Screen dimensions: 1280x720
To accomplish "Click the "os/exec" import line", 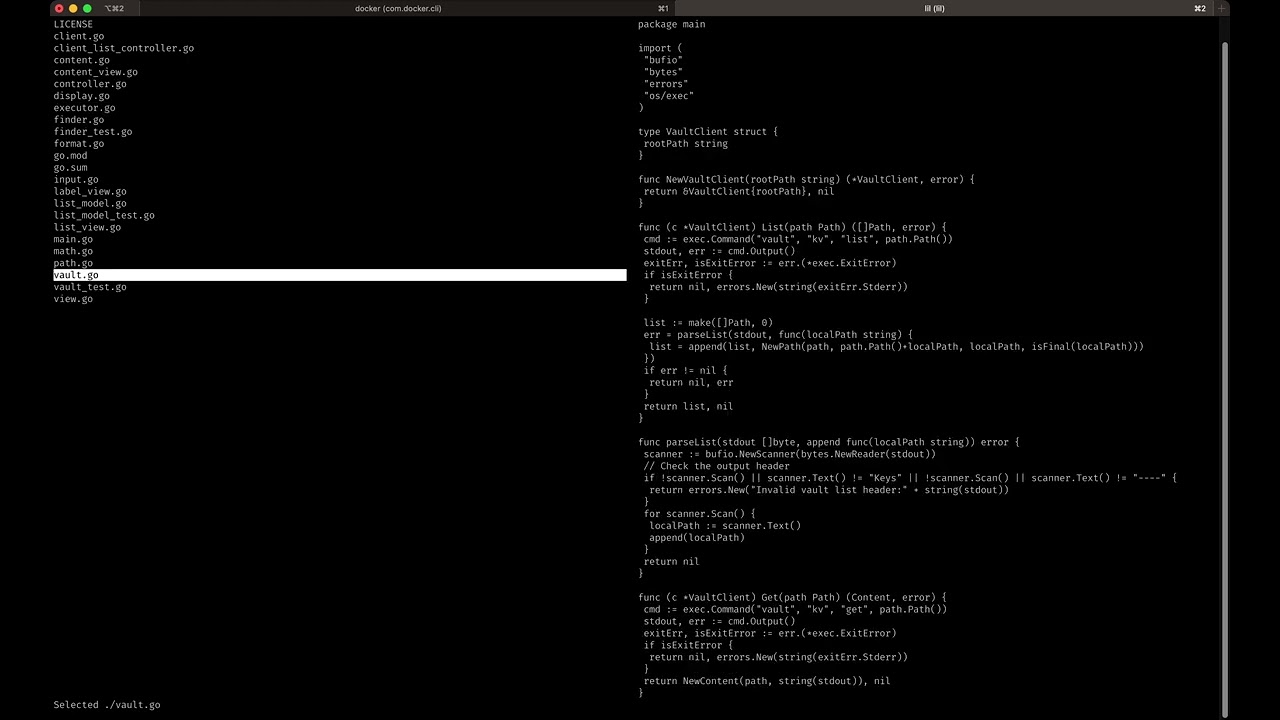I will coord(669,96).
